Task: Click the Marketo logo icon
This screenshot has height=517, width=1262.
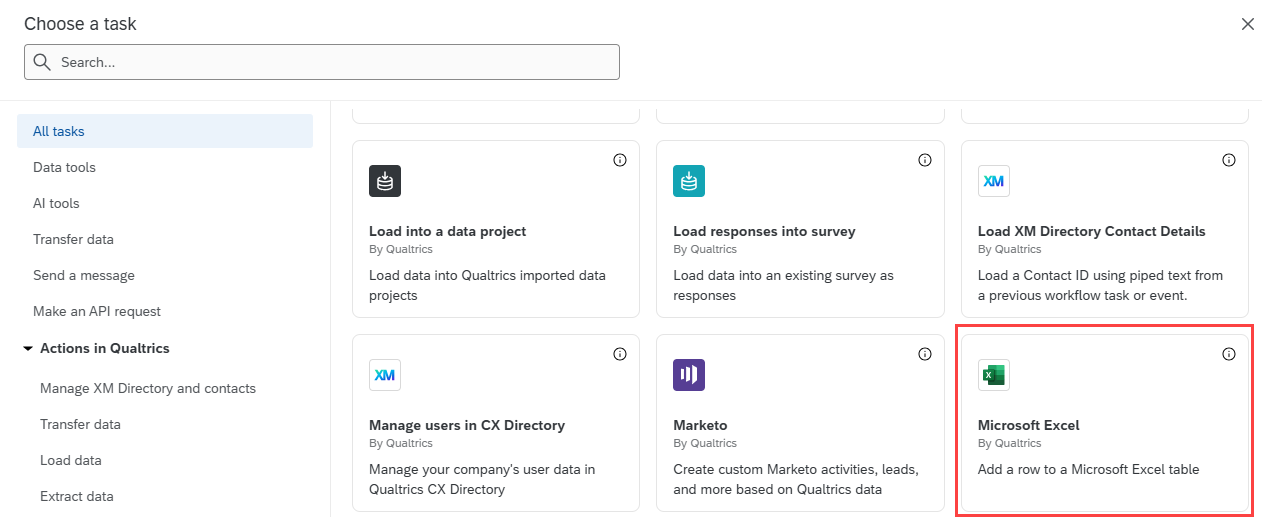Action: 689,375
